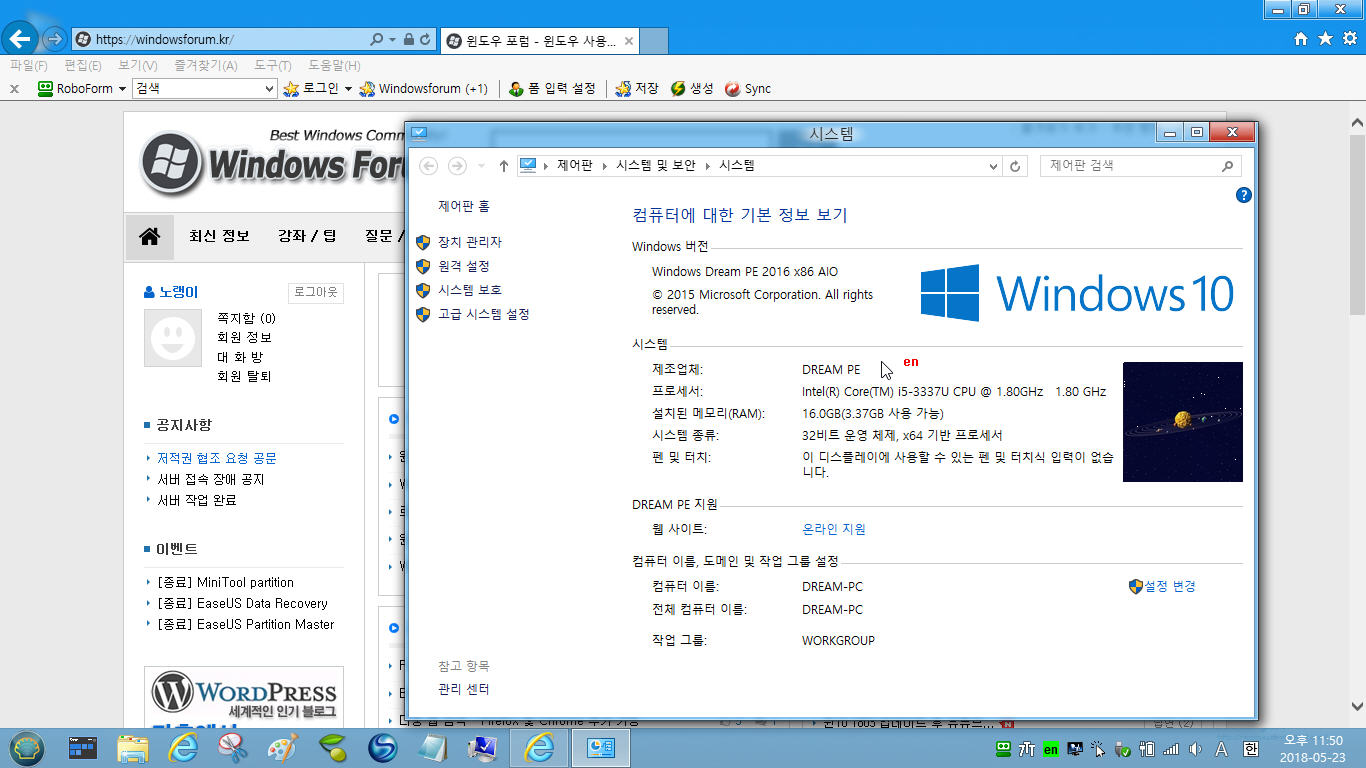The height and width of the screenshot is (768, 1366).
Task: Open 원격 설정 from the left pane
Action: coord(464,266)
